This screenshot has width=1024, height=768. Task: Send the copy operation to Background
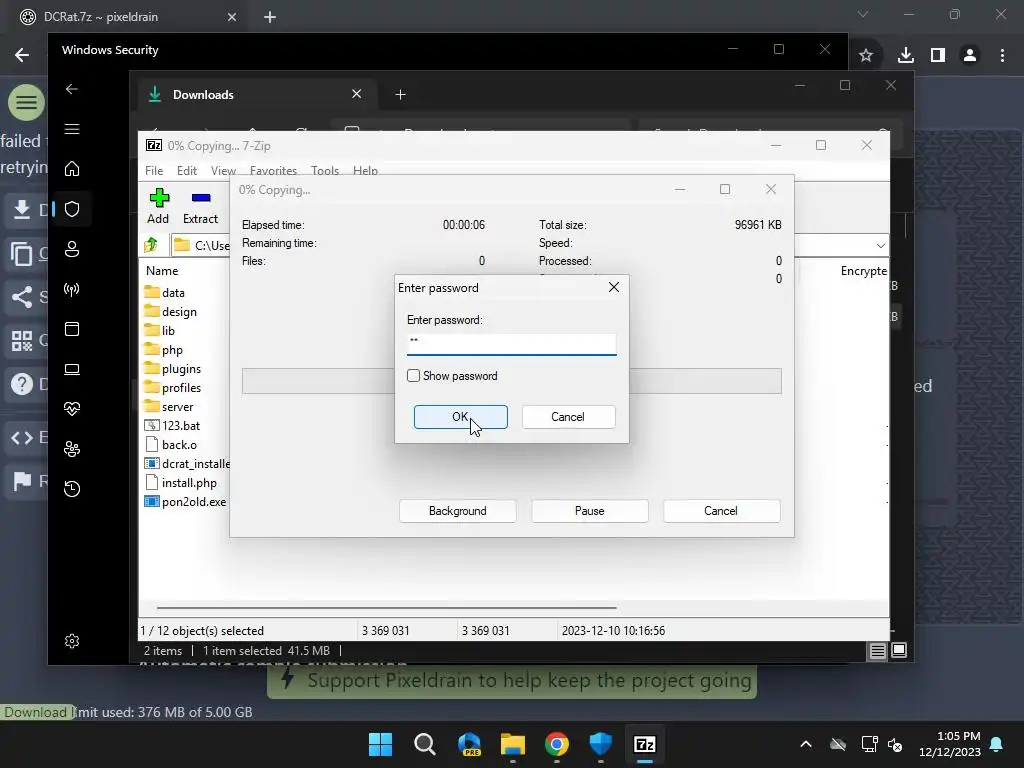click(458, 511)
